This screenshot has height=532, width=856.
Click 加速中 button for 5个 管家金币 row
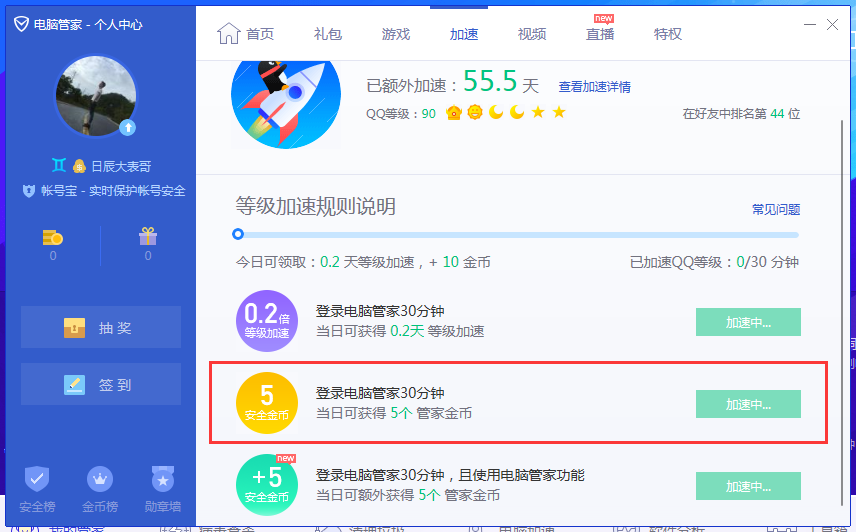pyautogui.click(x=748, y=404)
